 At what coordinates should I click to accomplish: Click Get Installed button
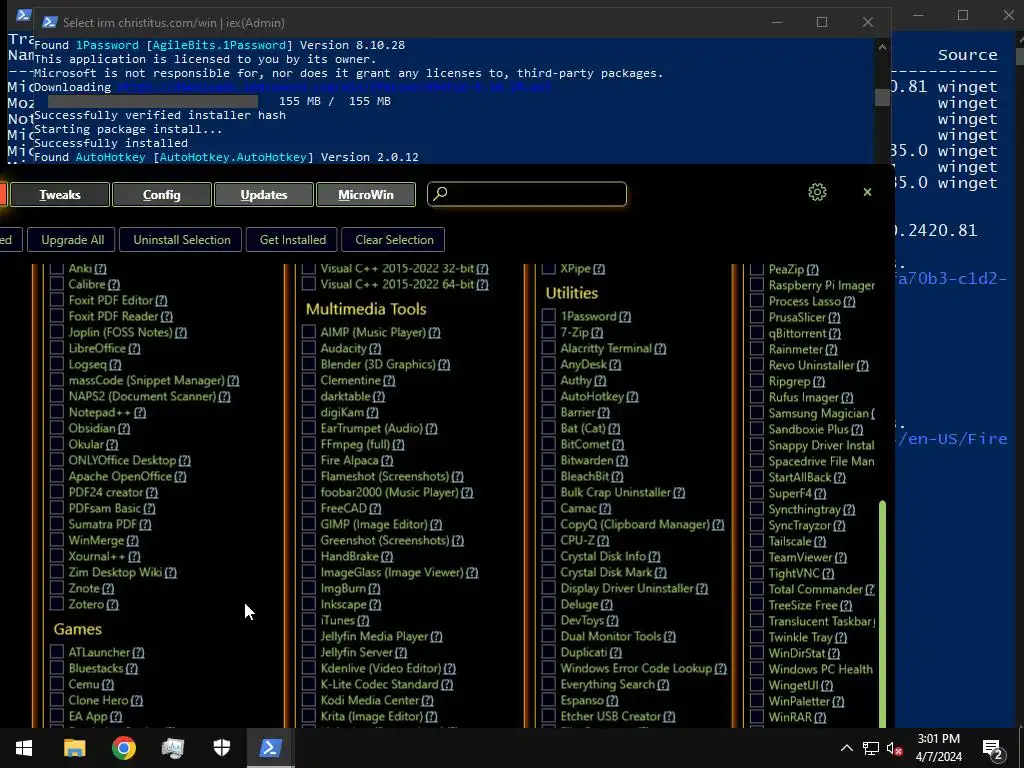click(x=293, y=240)
